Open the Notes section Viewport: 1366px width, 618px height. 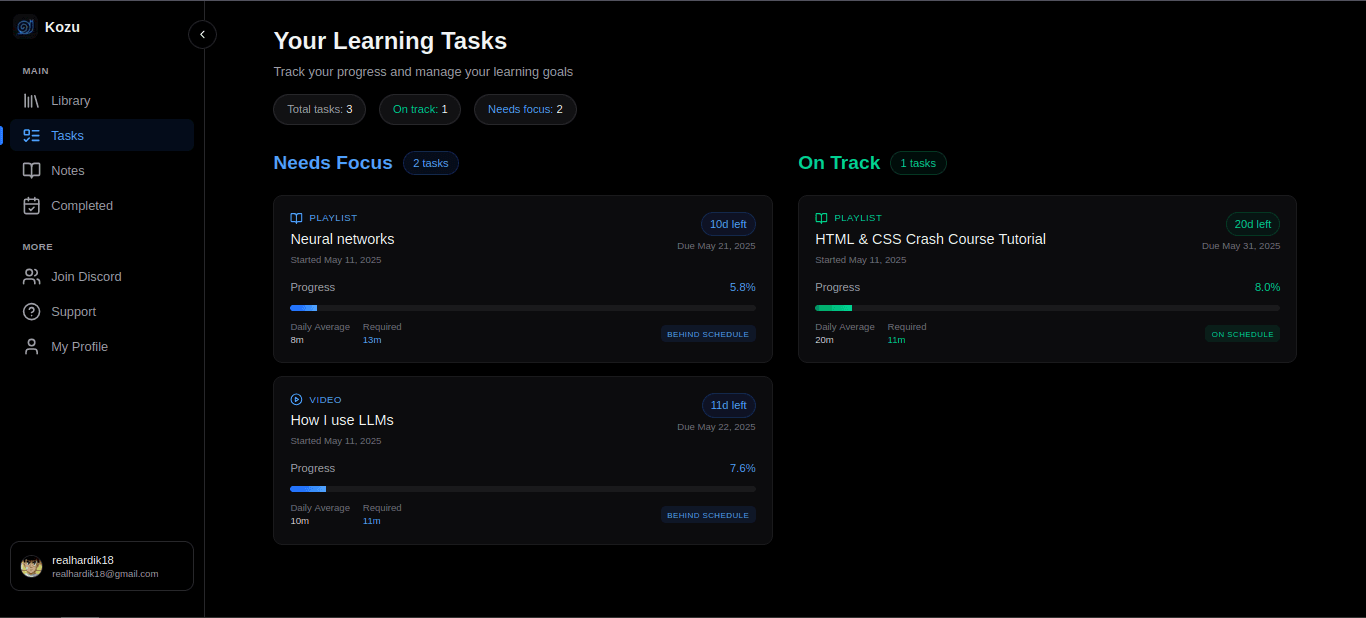tap(67, 170)
